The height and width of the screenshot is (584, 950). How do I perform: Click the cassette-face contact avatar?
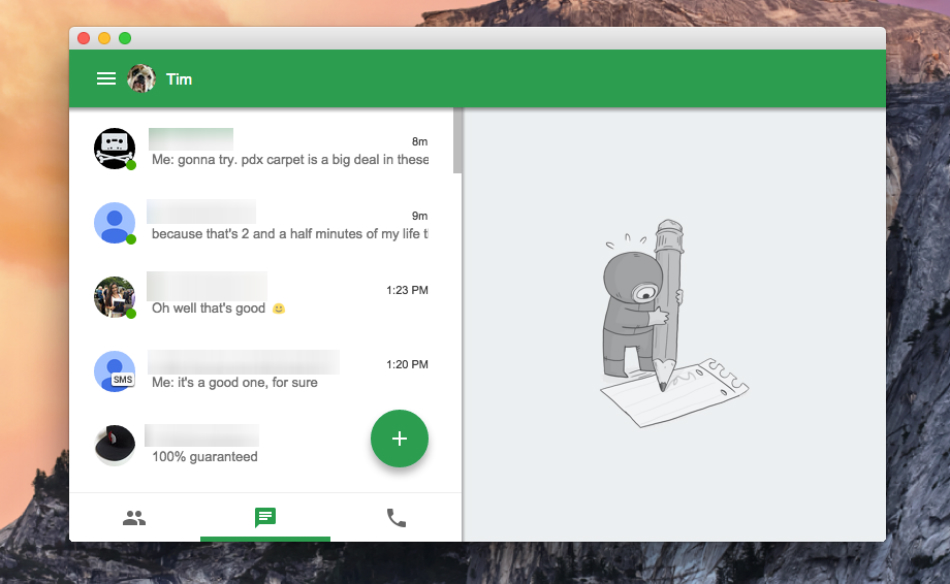(114, 148)
